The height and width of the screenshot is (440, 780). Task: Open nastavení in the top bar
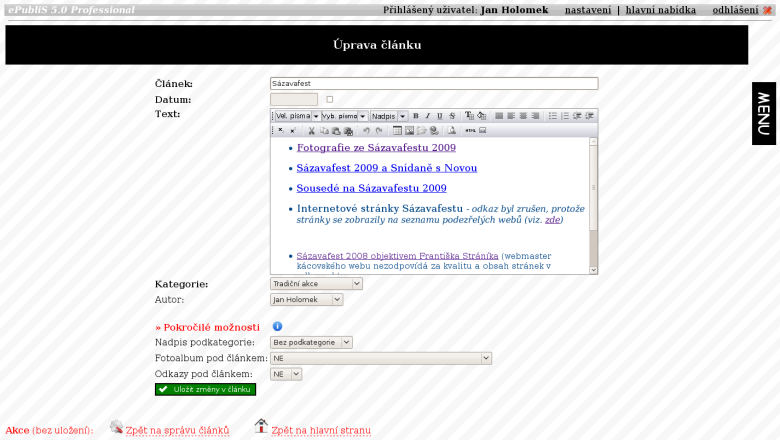click(x=588, y=10)
